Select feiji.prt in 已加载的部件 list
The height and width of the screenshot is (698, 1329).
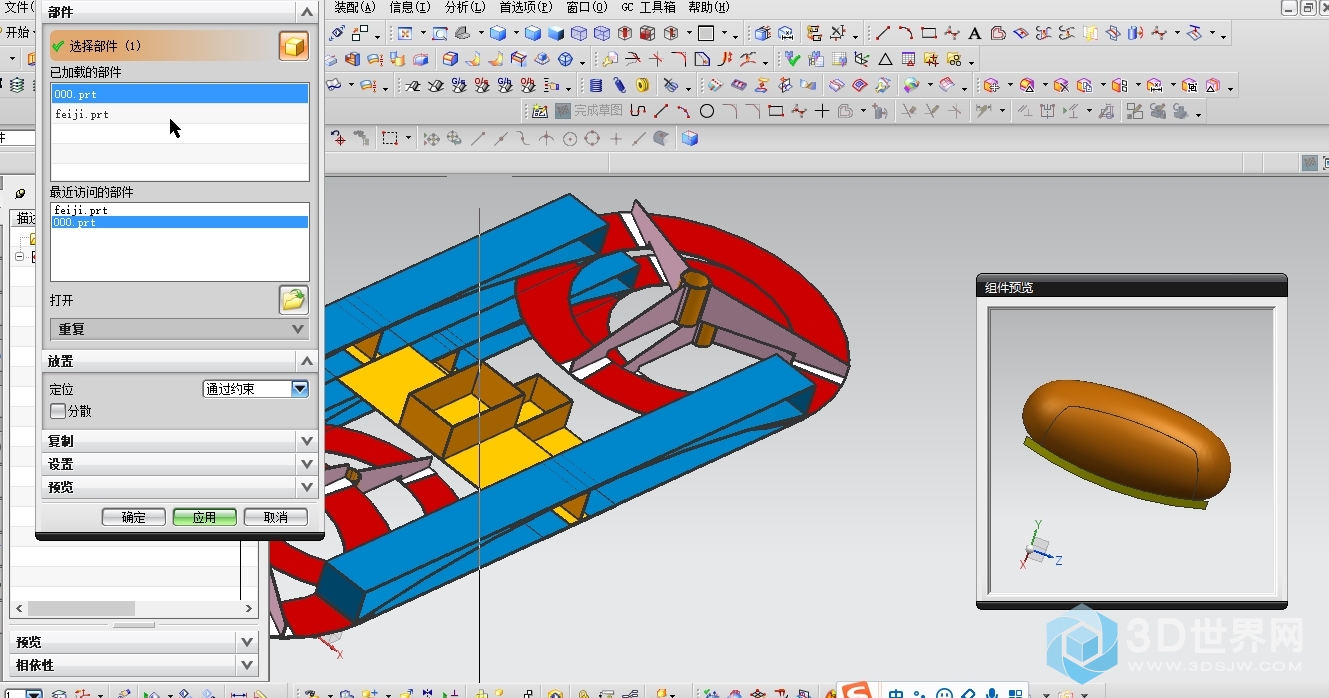tap(82, 115)
